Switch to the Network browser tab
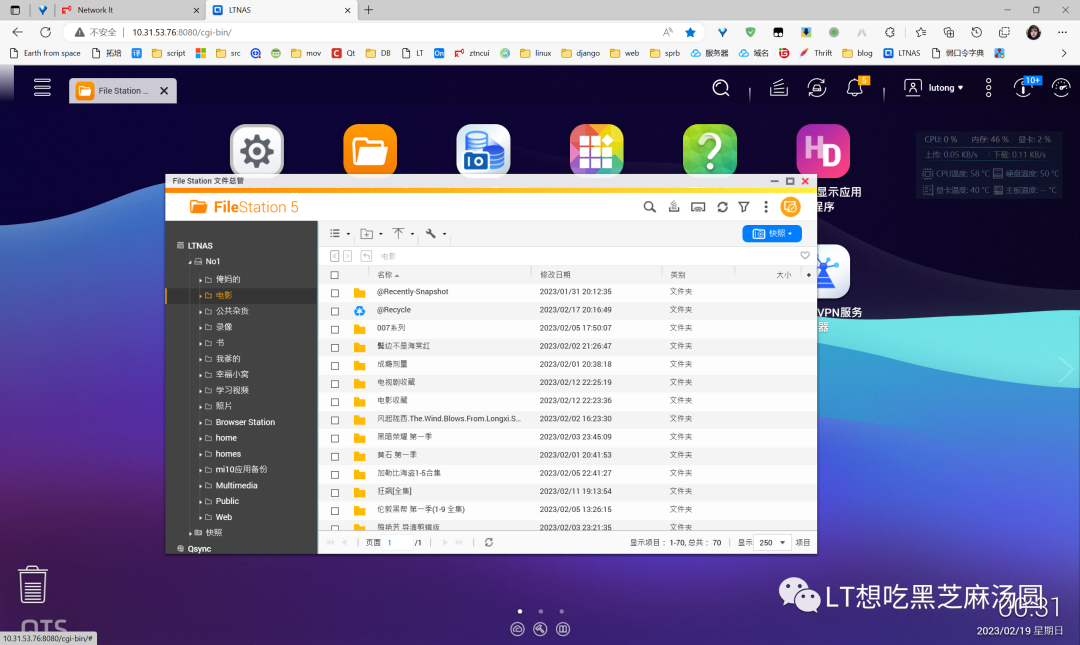The width and height of the screenshot is (1080, 645). click(x=128, y=10)
